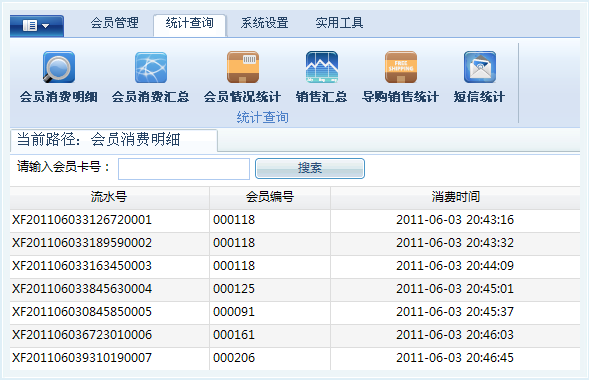Click time 2011-06-03 20:46:45

(455, 358)
